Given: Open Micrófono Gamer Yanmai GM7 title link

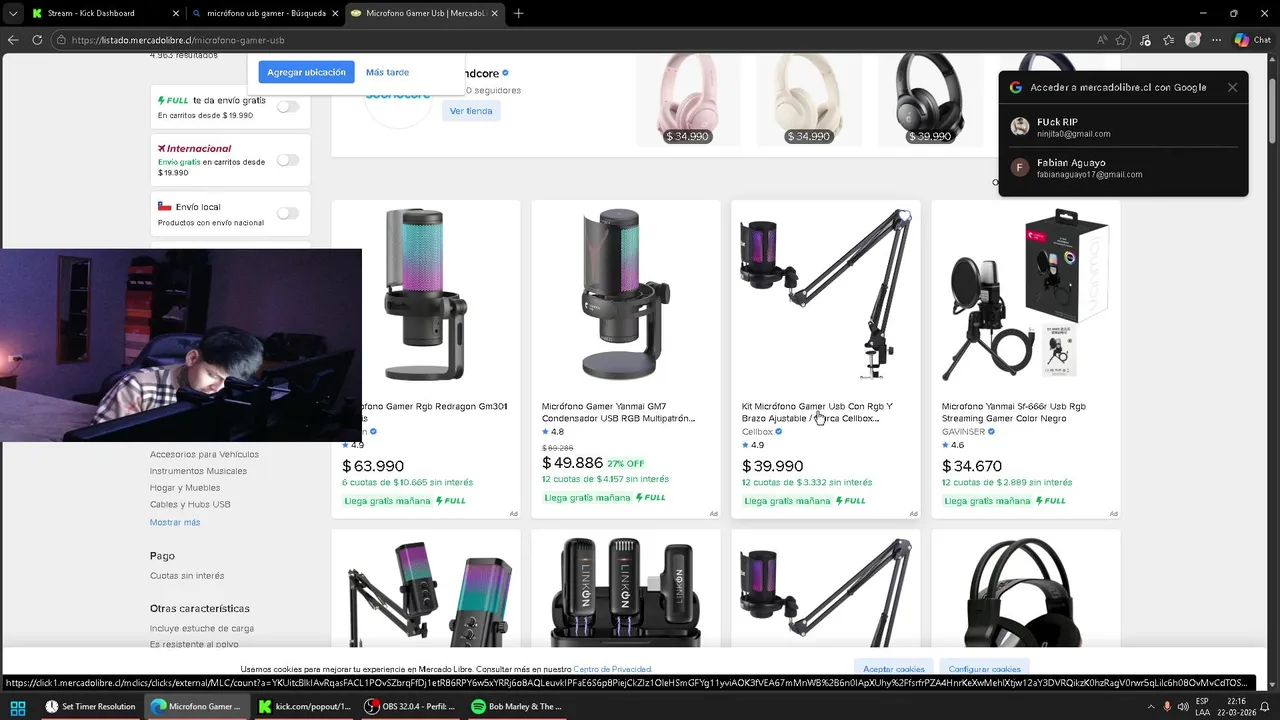Looking at the screenshot, I should click(618, 412).
